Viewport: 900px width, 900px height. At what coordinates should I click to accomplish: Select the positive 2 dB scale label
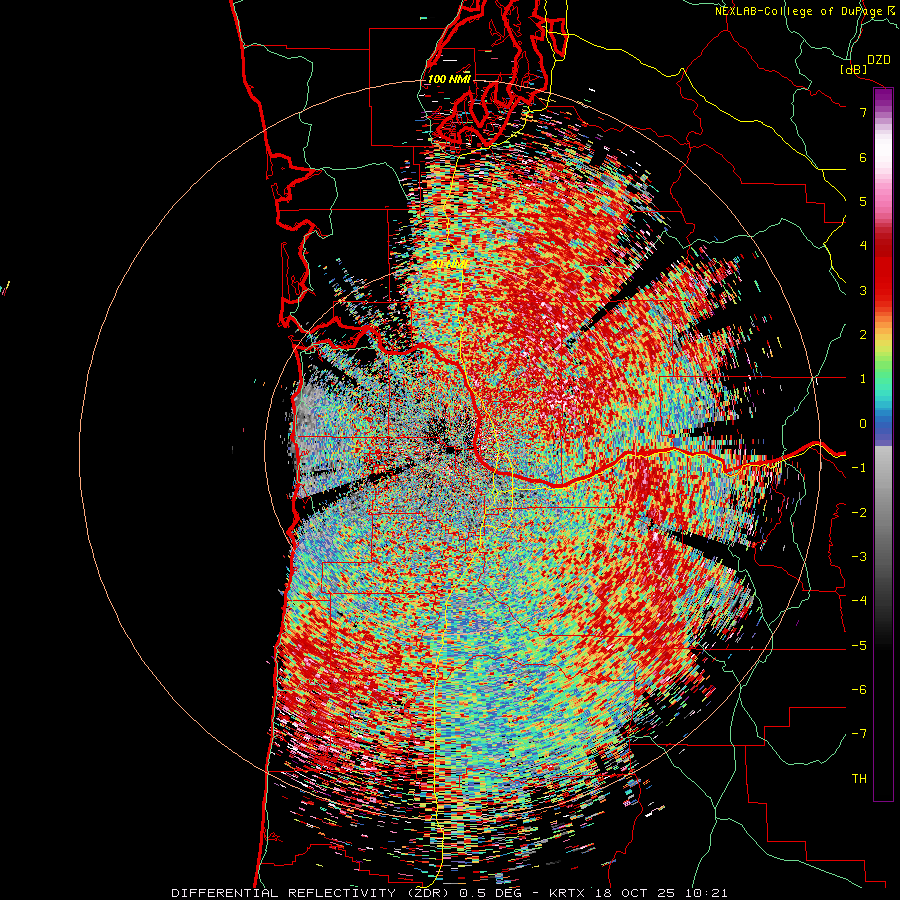click(x=863, y=335)
